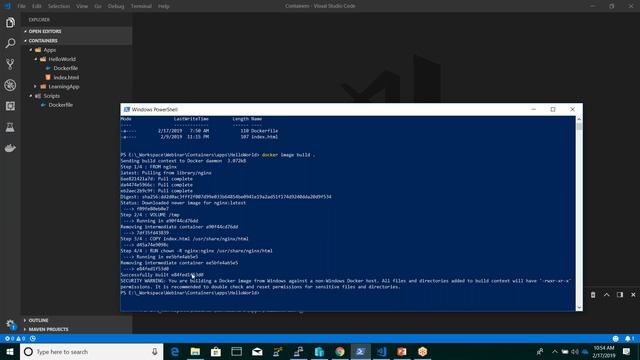Click the feedback smiley in status bar
This screenshot has height=360, width=640.
616,338
